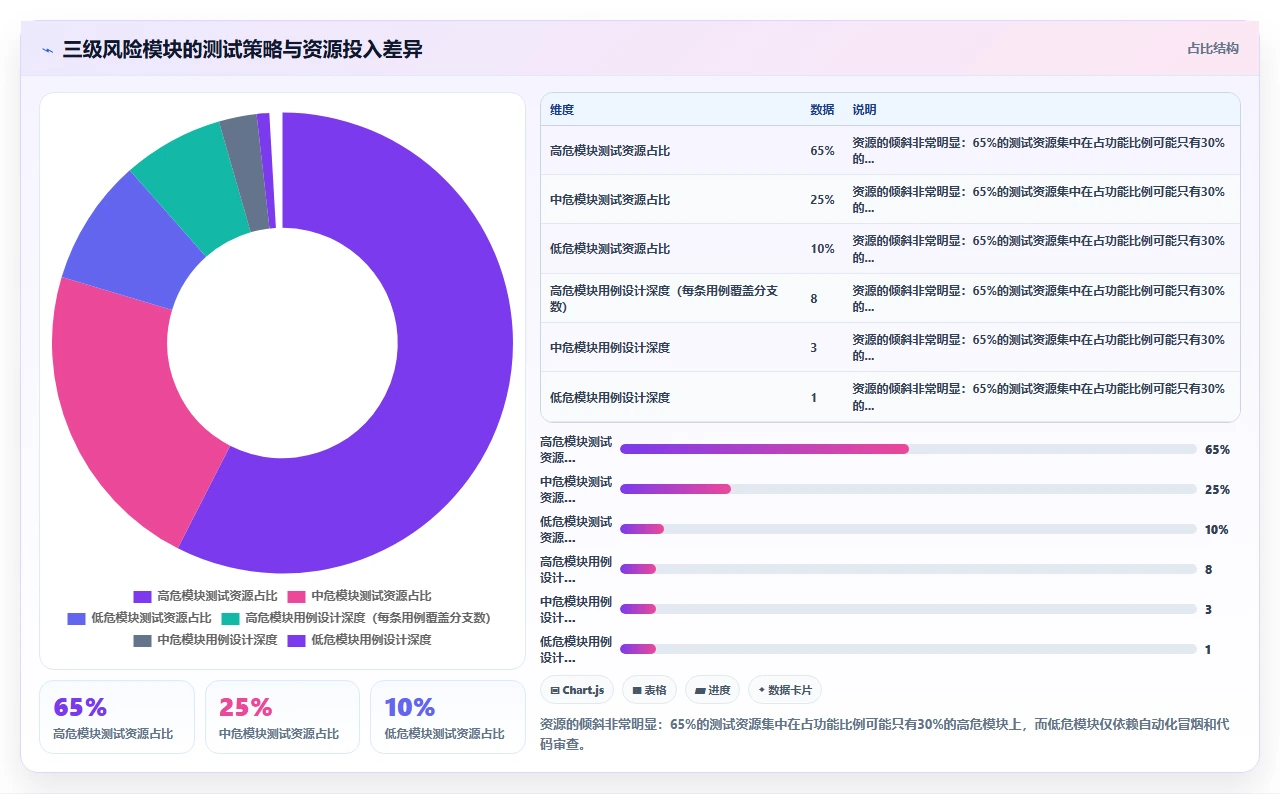Screen dimensions: 1280x794
Task: Click the progress bar with value 3
Action: [x=908, y=609]
